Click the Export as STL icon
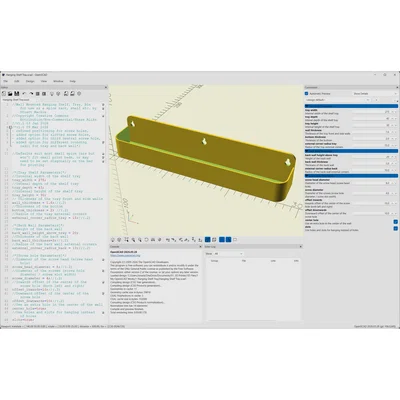 pos(66,94)
